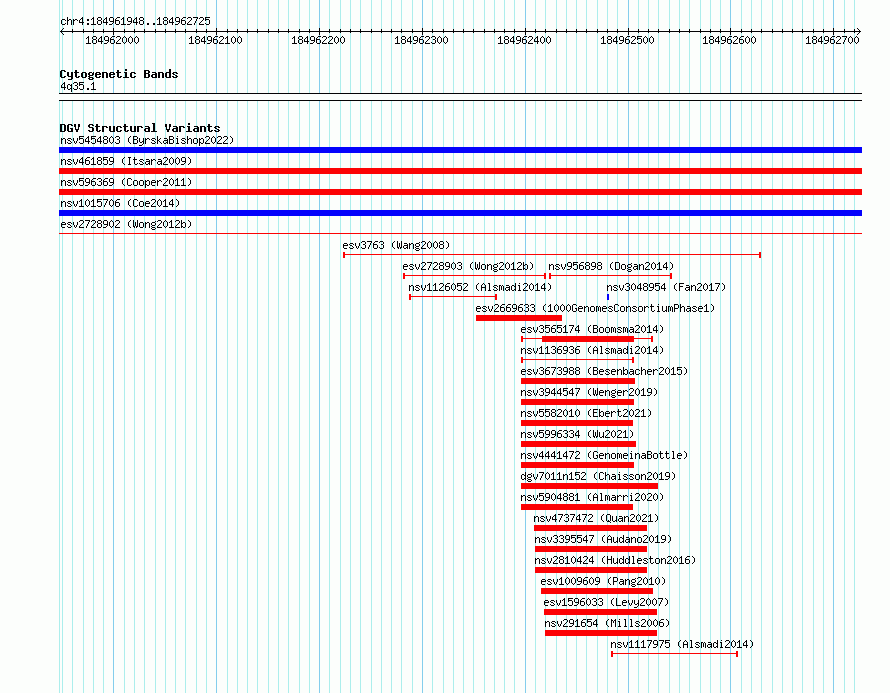
Task: Select the red nsv291654 variant bar
Action: point(601,633)
